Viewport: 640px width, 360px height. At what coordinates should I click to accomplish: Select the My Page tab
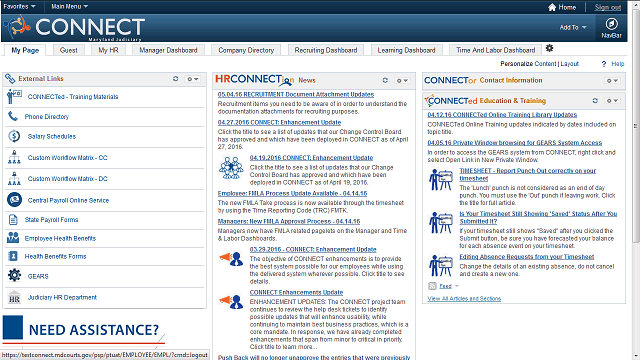25,50
